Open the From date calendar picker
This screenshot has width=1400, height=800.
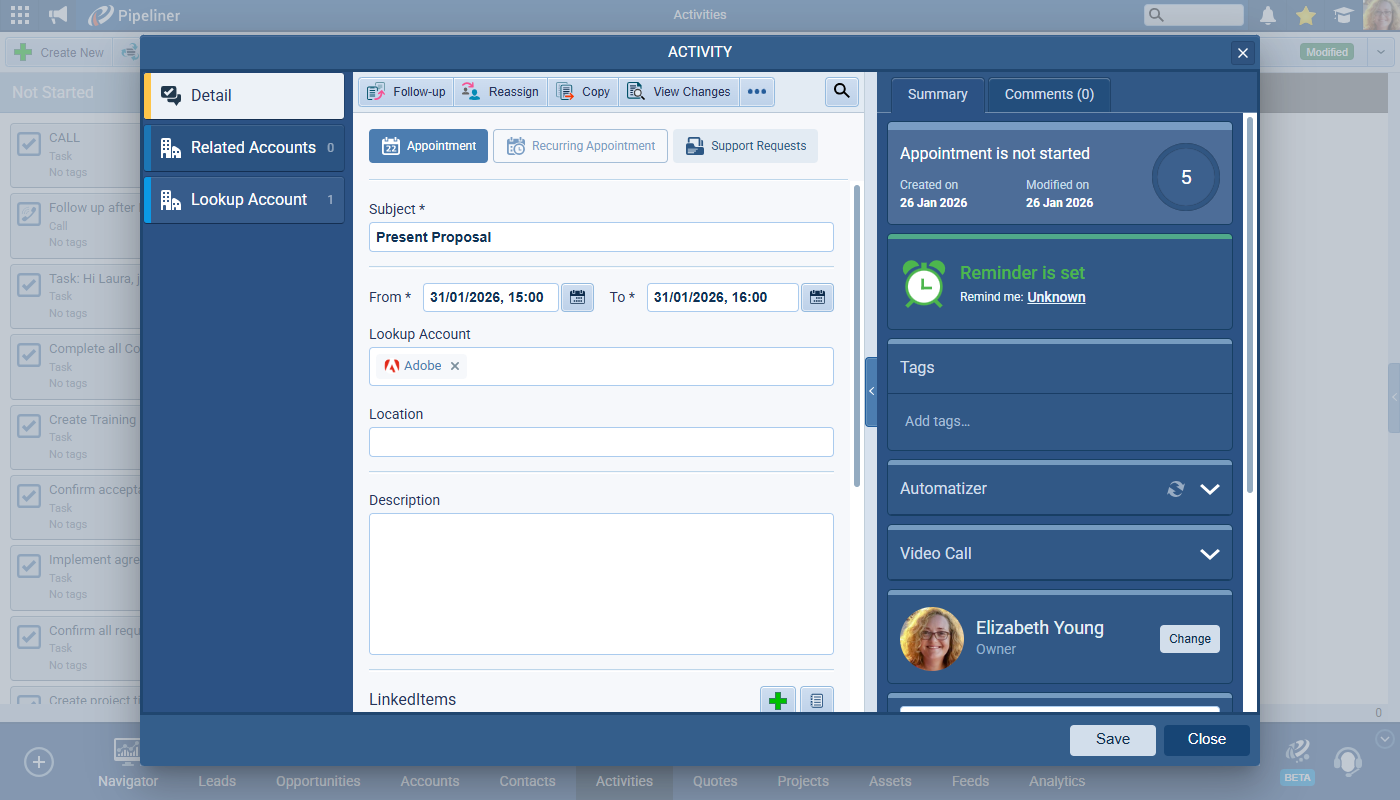click(x=577, y=297)
